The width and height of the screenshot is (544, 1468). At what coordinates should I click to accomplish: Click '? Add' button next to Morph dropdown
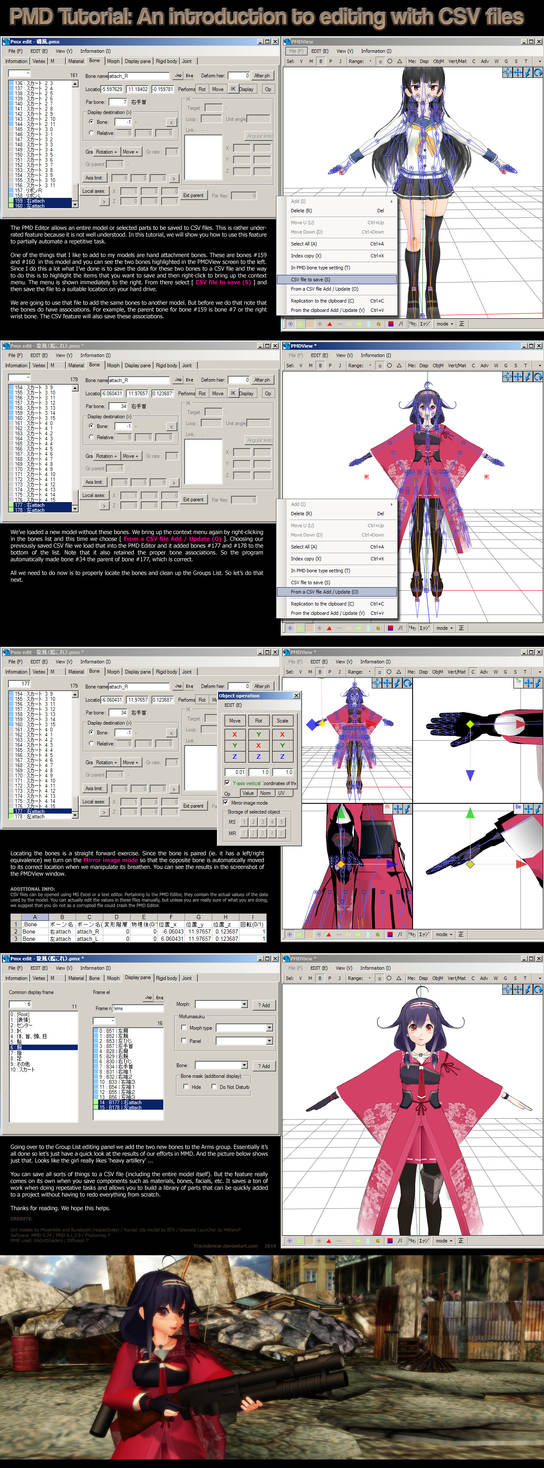click(x=264, y=1005)
